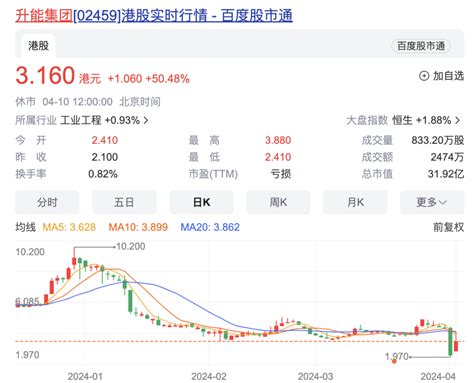Image resolution: width=474 pixels, height=383 pixels.
Task: Click the 今开 value 2.410
Action: point(105,140)
